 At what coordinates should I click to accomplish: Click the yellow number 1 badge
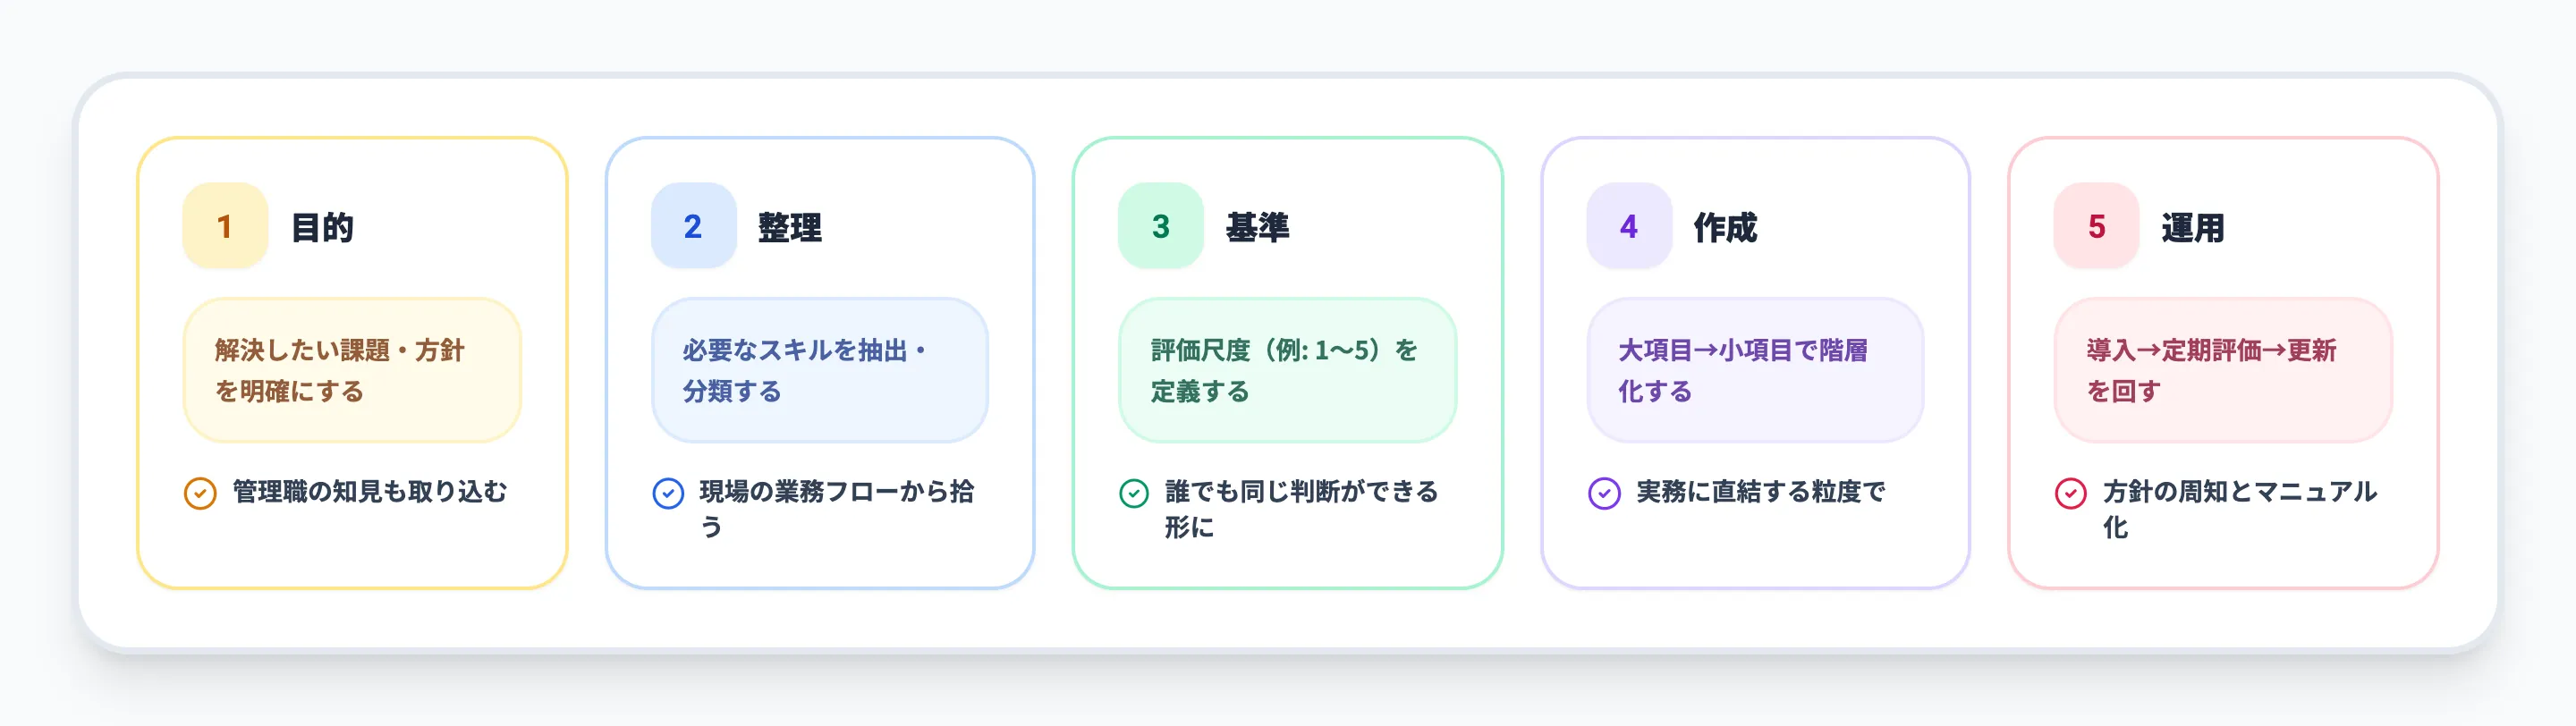click(x=225, y=226)
